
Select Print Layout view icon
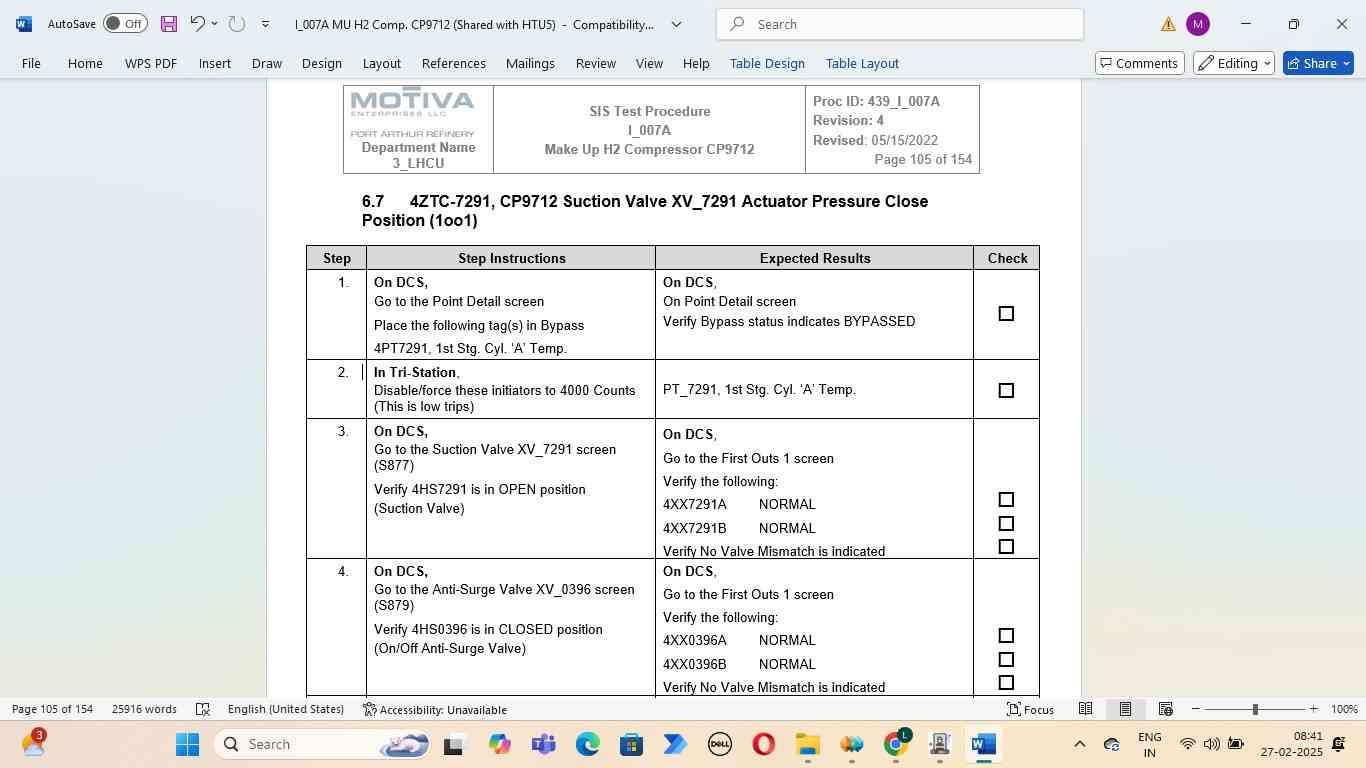[1125, 709]
